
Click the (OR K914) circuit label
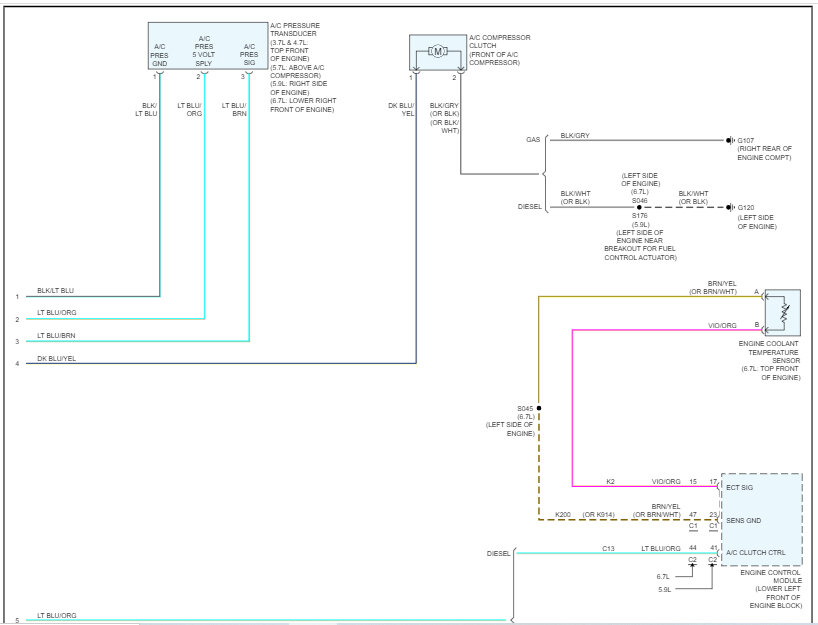pyautogui.click(x=598, y=514)
